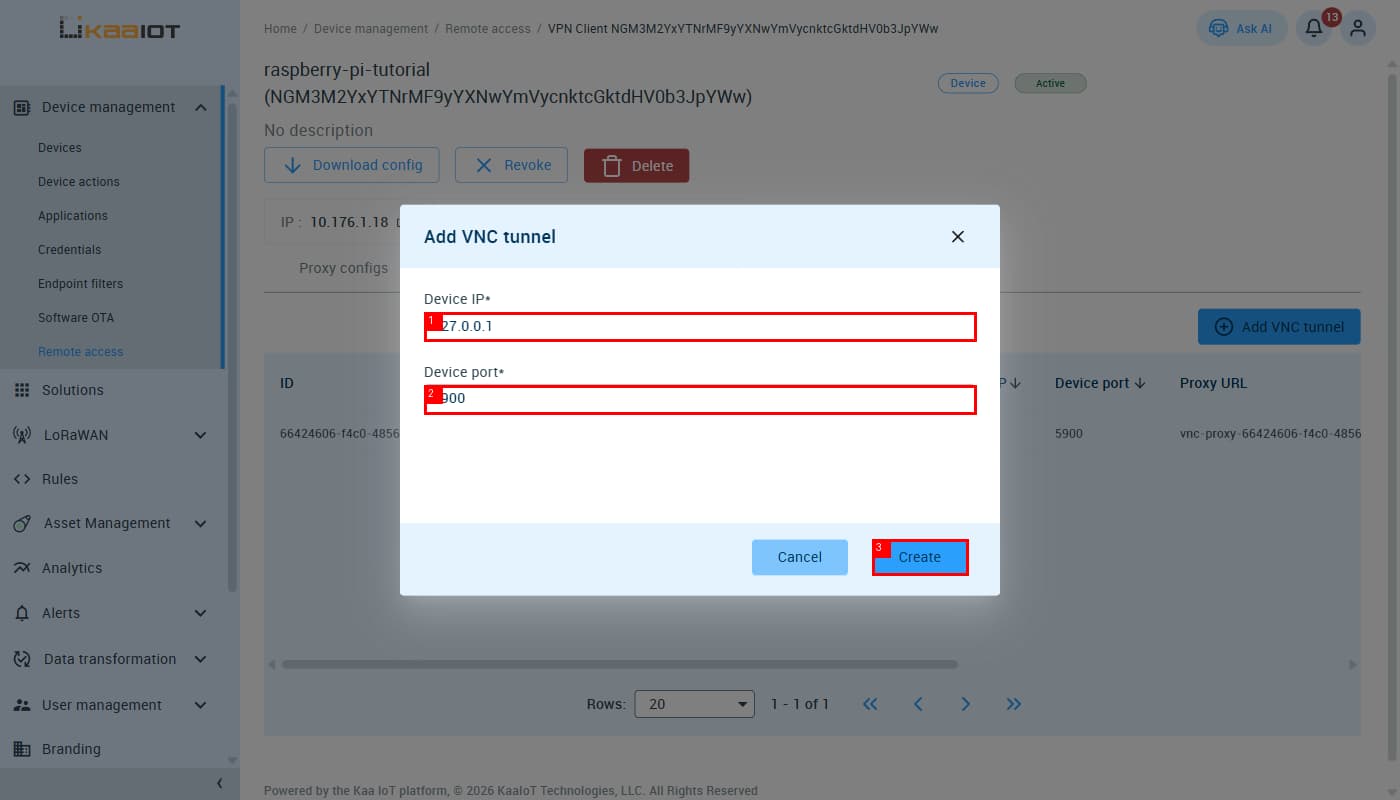Click Cancel in the dialog
1400x800 pixels.
click(x=800, y=557)
